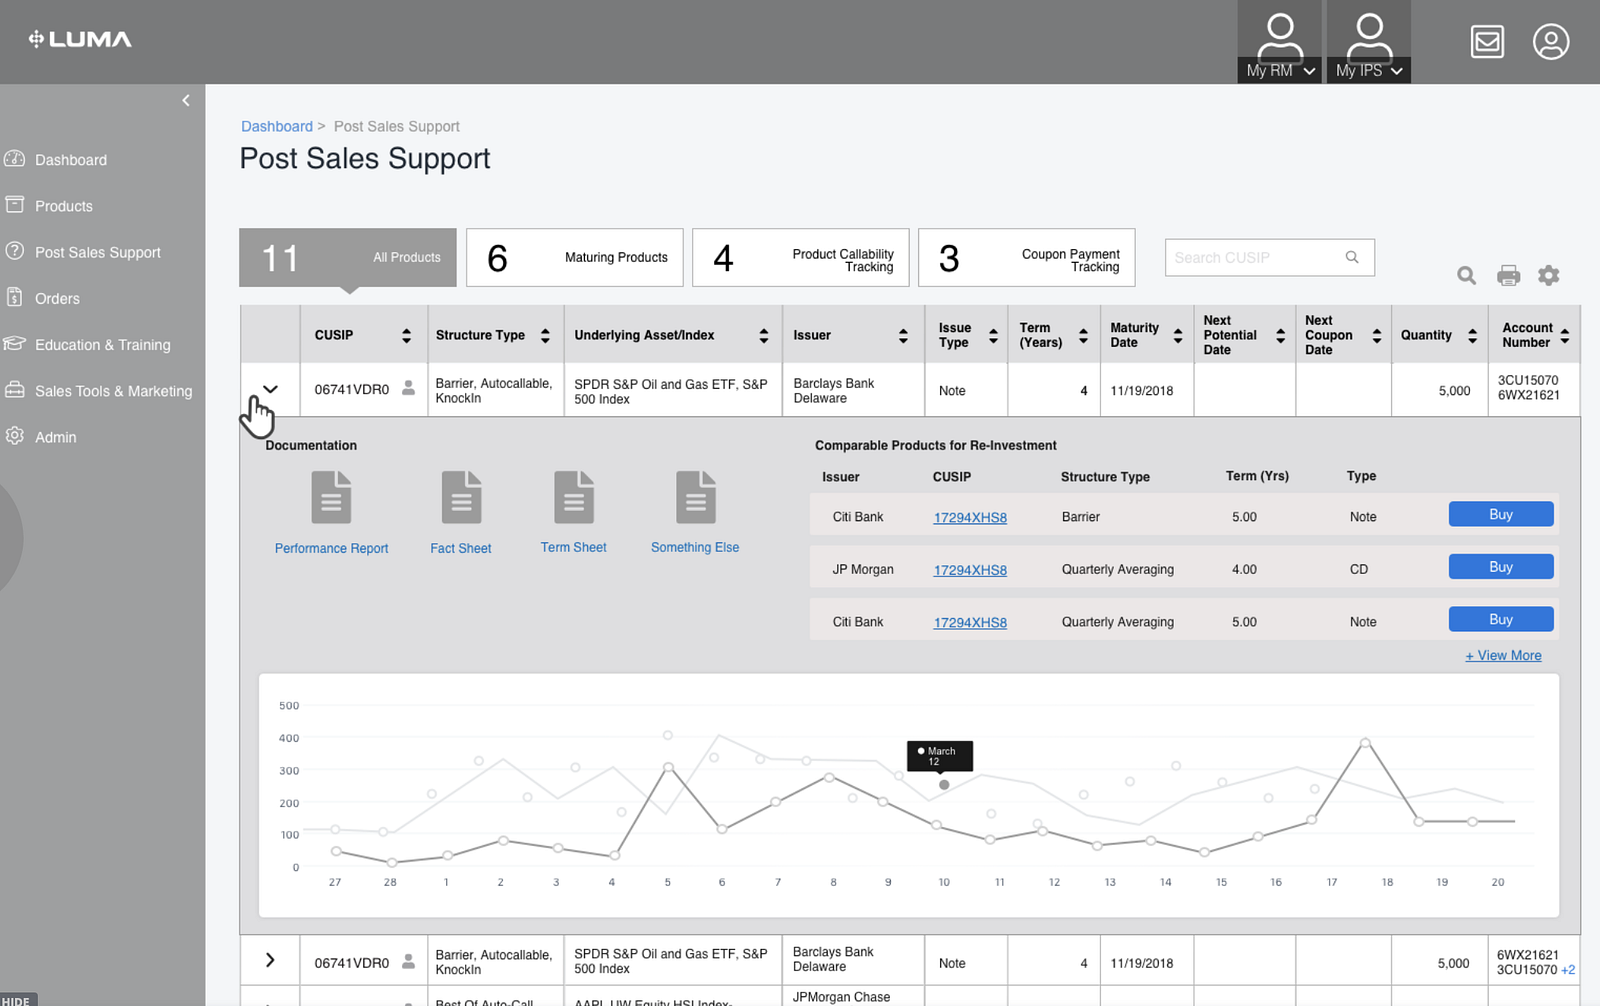Open Products in the sidebar menu

click(x=64, y=206)
